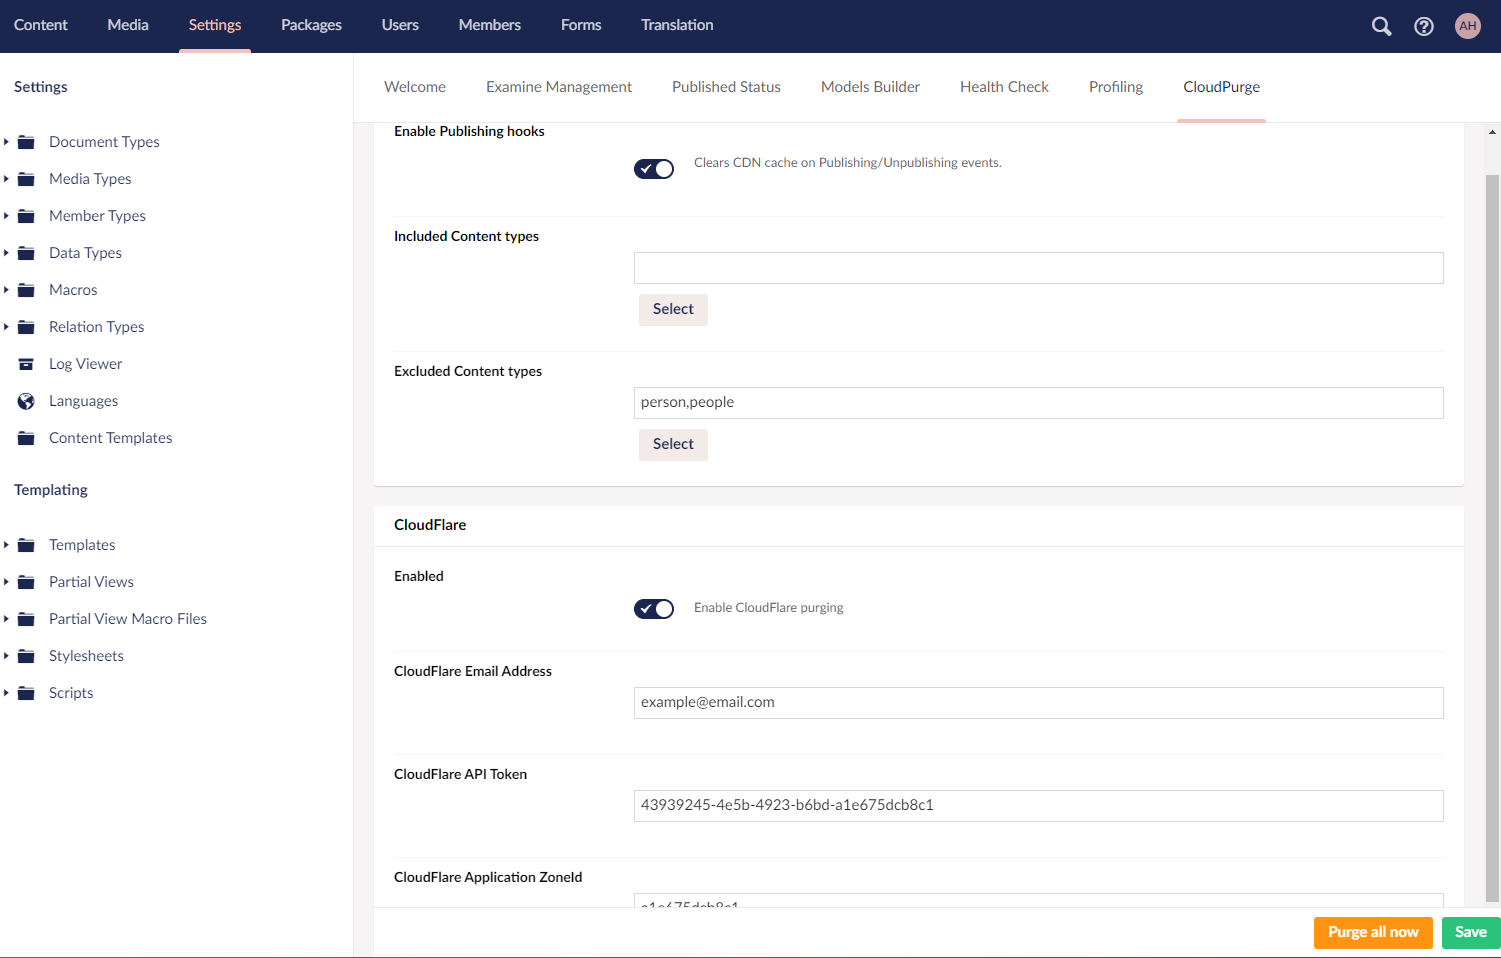Switch to the Profiling tab
Viewport: 1501px width, 958px height.
pos(1116,87)
